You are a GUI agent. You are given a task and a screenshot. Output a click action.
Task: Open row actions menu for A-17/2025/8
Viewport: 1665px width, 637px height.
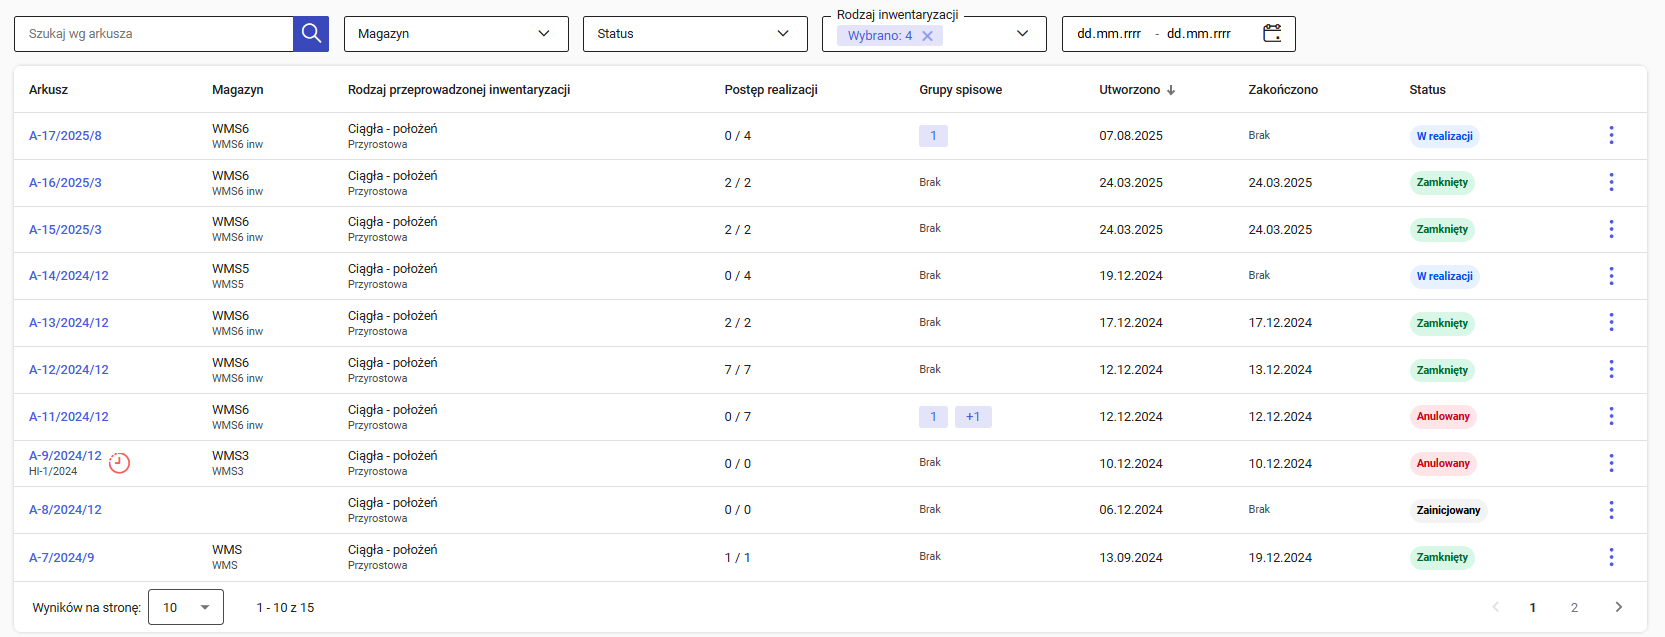[x=1611, y=135]
